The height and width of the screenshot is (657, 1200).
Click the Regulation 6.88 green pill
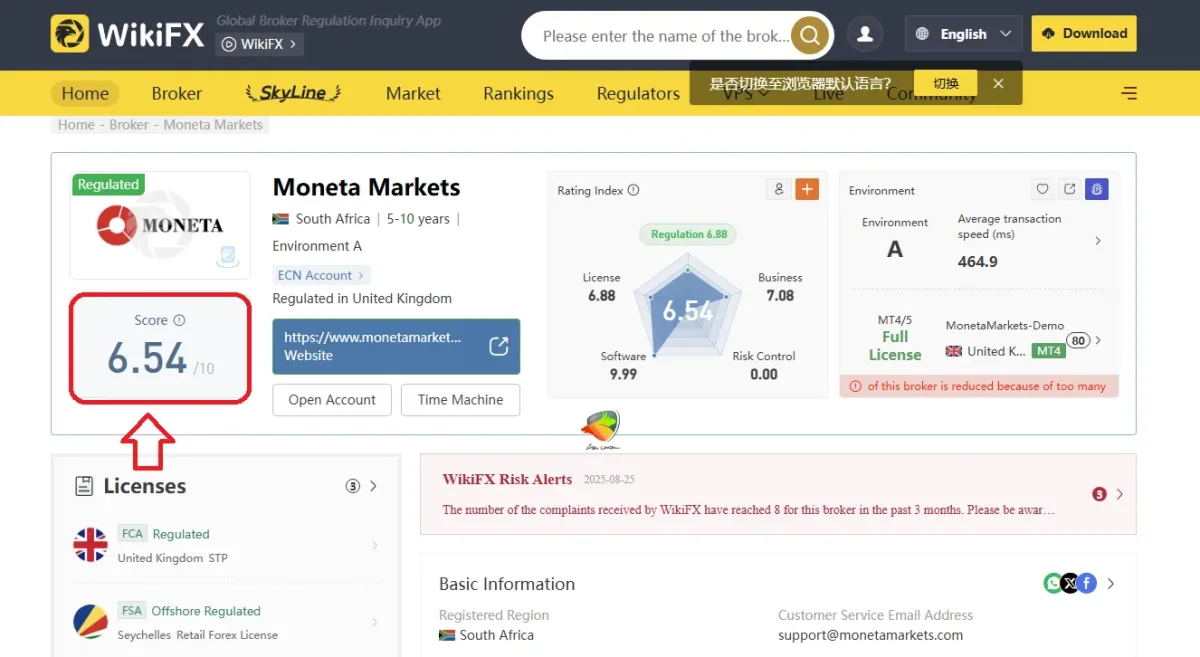pyautogui.click(x=688, y=234)
